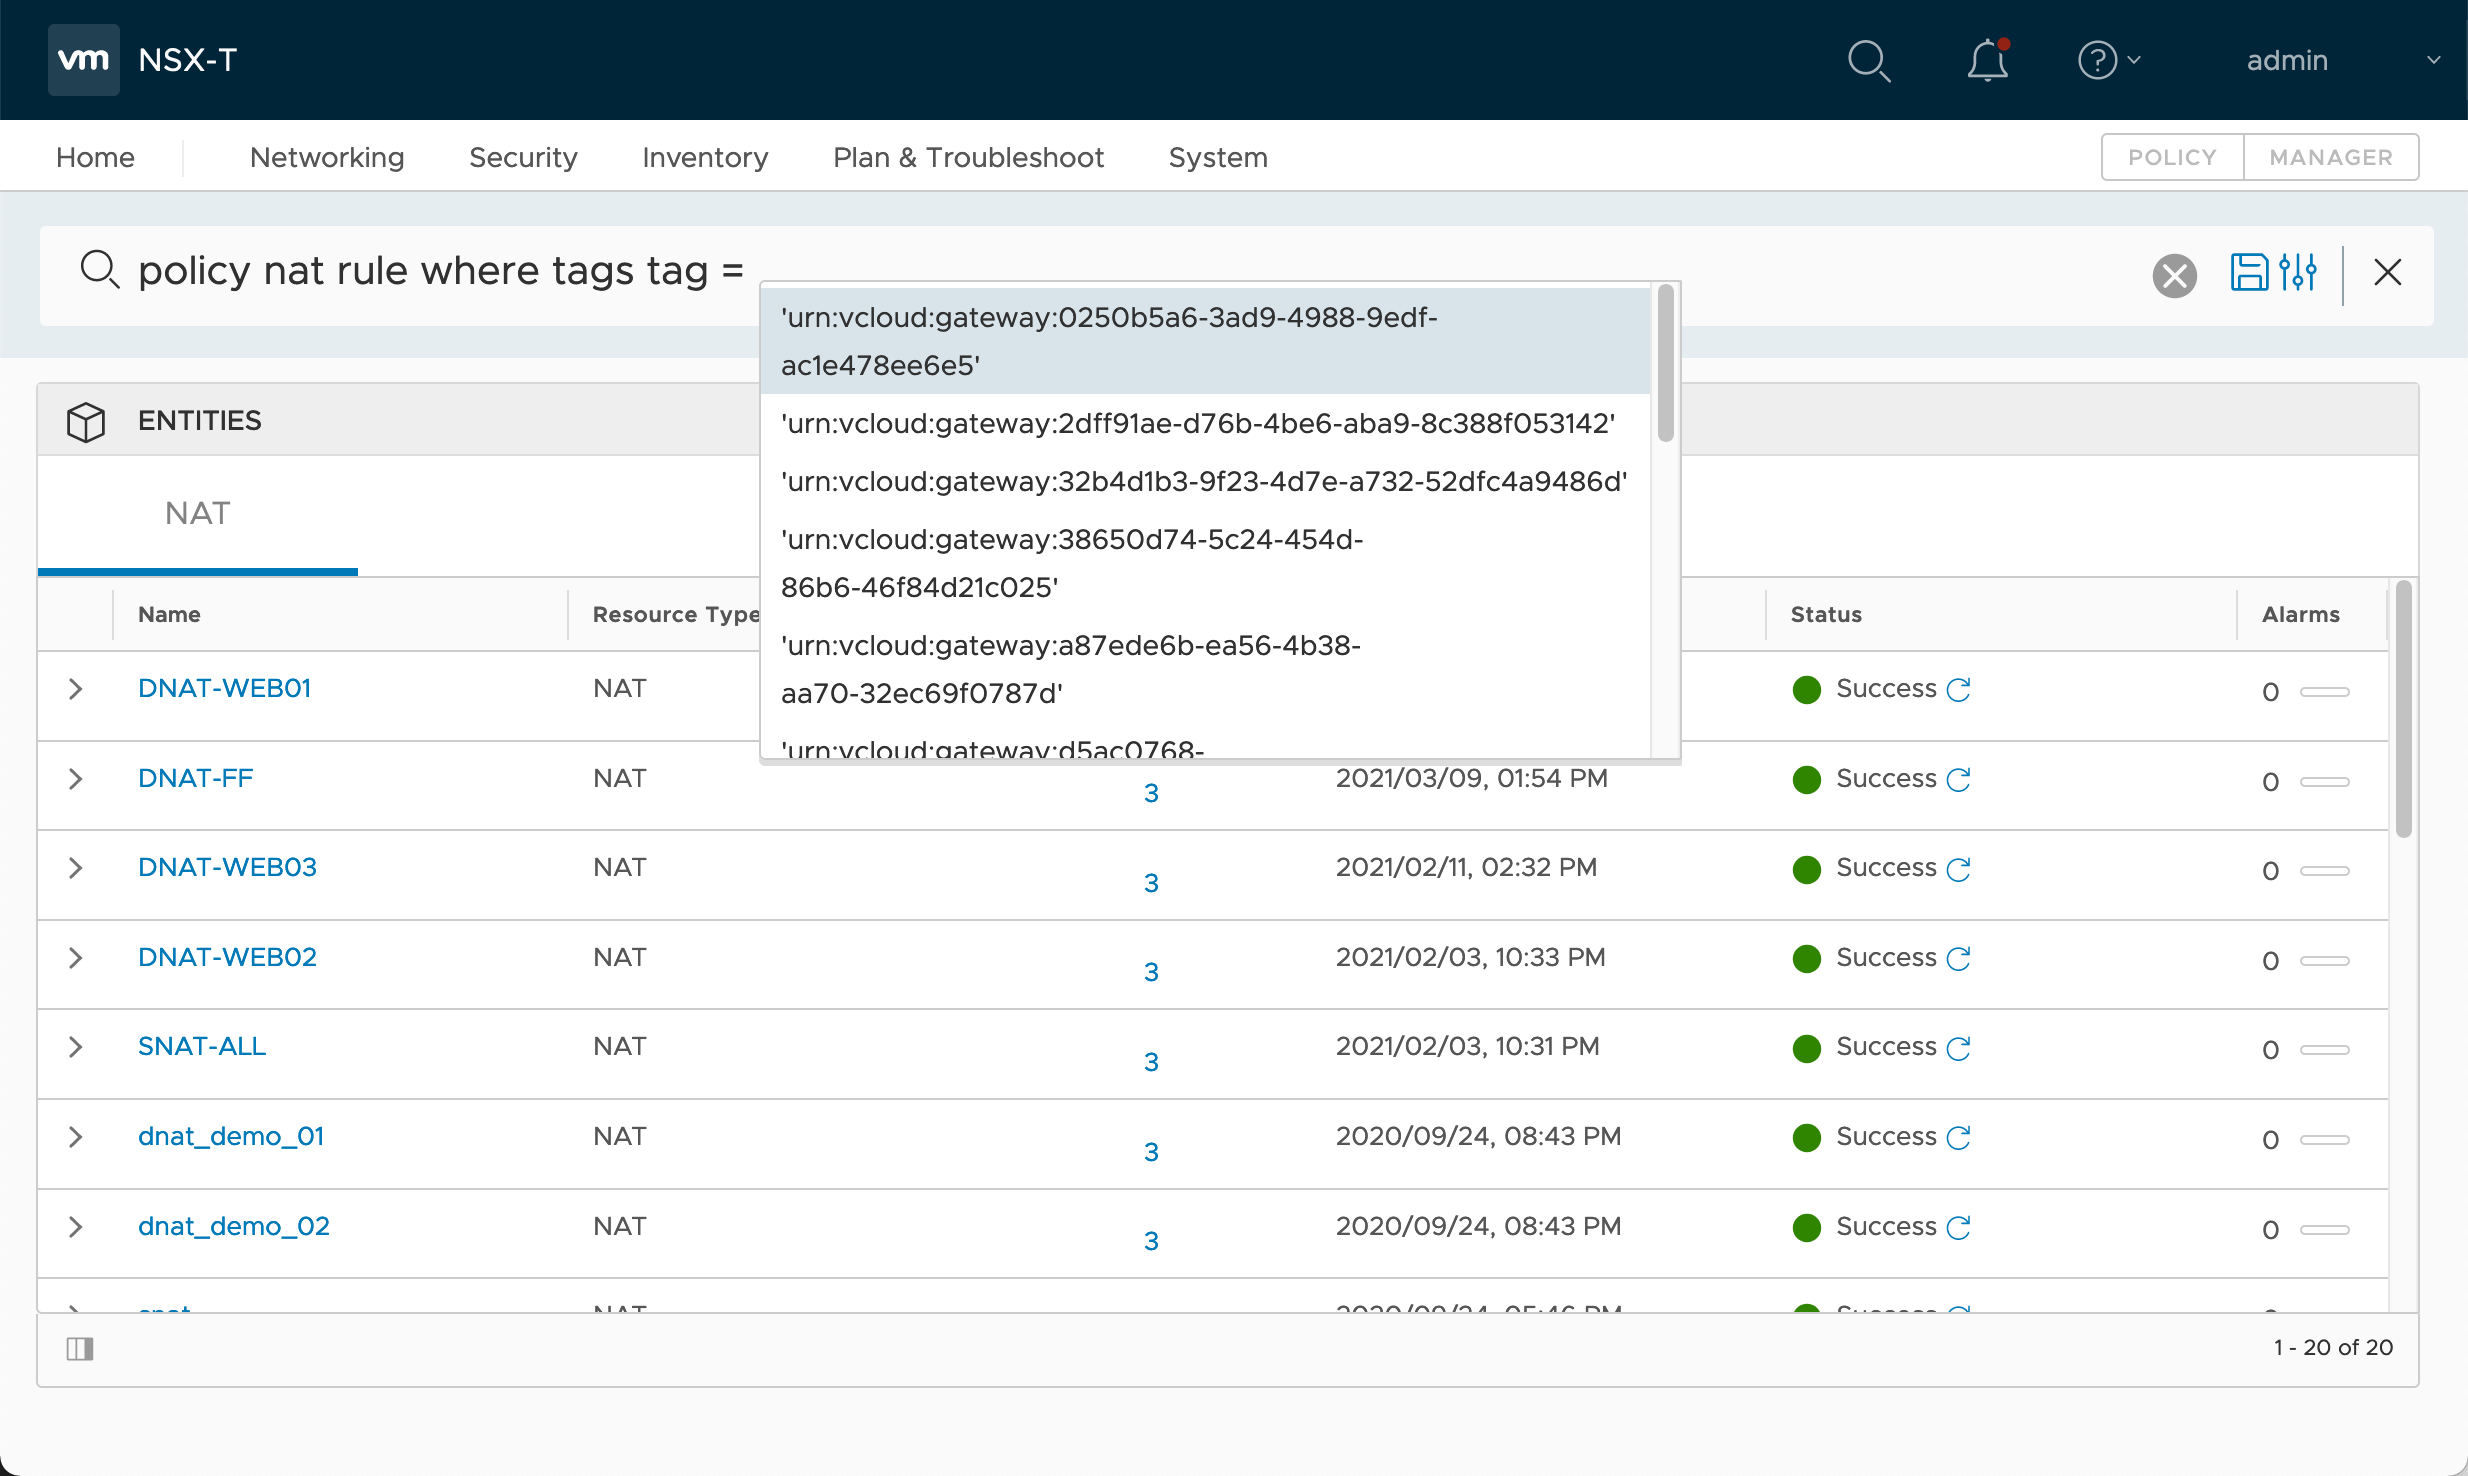Expand the DNAT-WEB03 row
Viewport: 2468px width, 1476px height.
coord(75,868)
